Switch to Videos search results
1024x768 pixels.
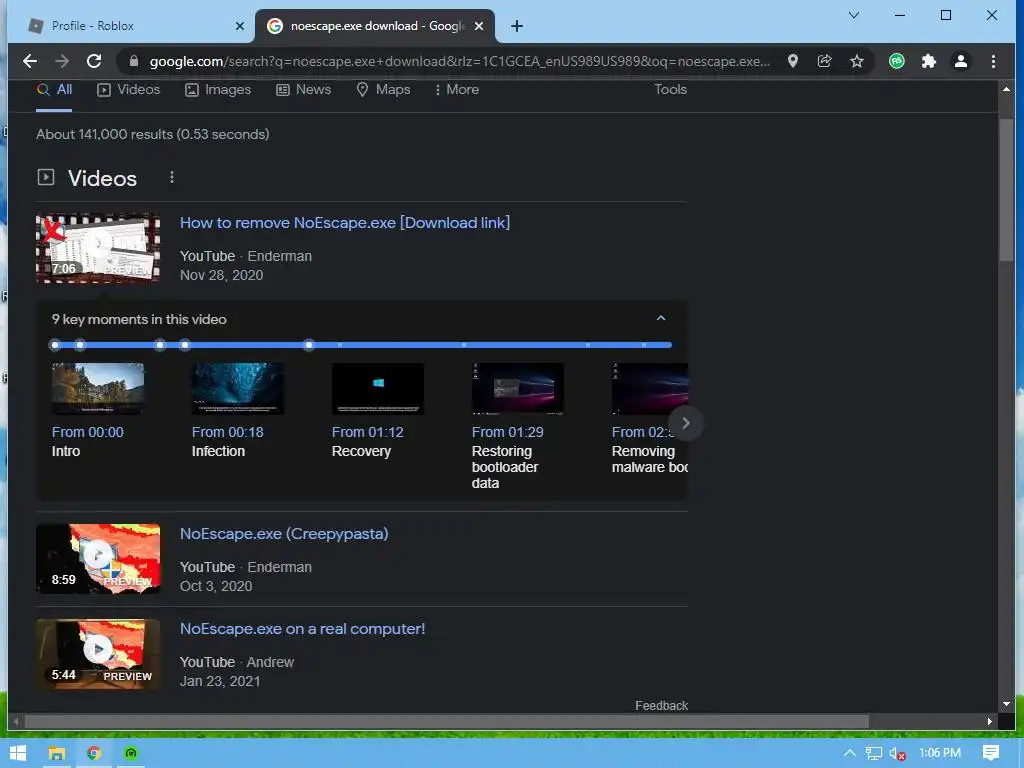(129, 89)
